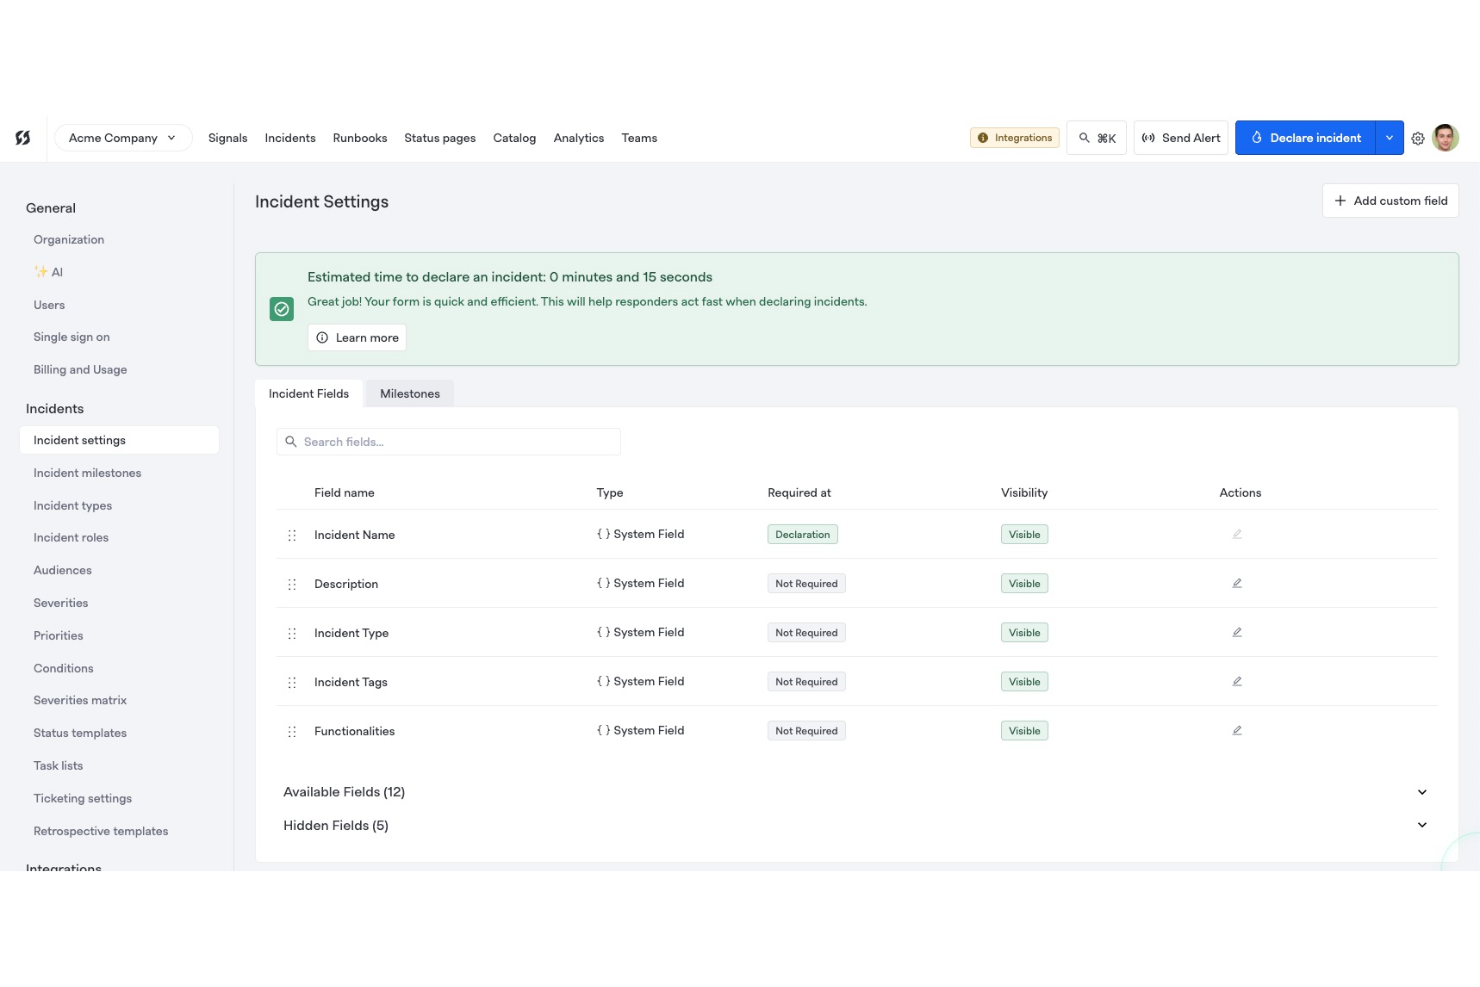Click the Learn more button
1480x987 pixels.
click(x=357, y=338)
